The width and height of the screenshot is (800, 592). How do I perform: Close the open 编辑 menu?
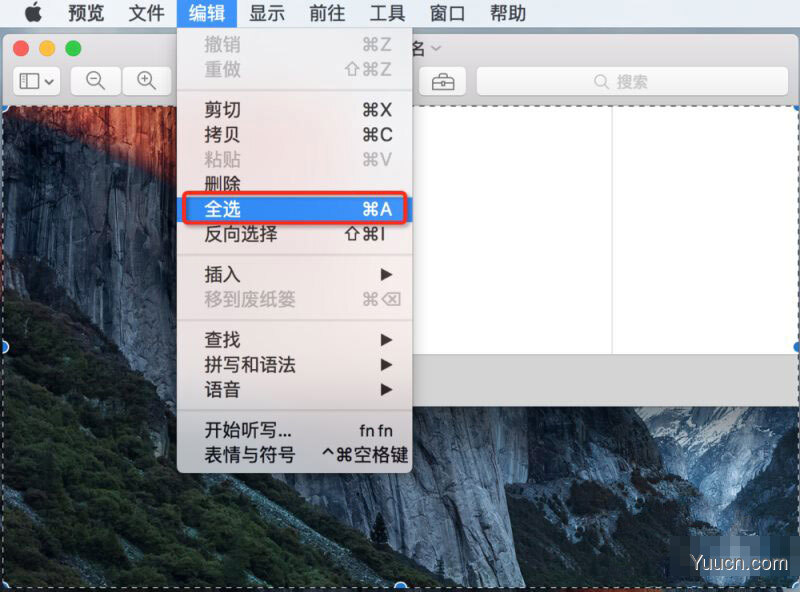click(x=207, y=13)
